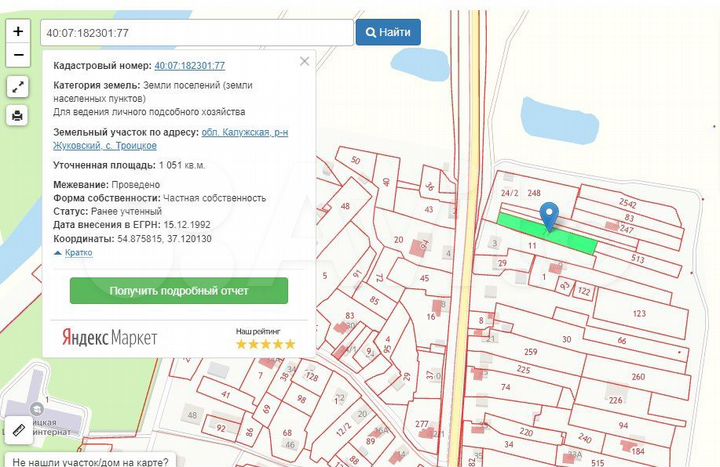This screenshot has height=467, width=720.
Task: Zoom in with the plus button
Action: (x=18, y=31)
